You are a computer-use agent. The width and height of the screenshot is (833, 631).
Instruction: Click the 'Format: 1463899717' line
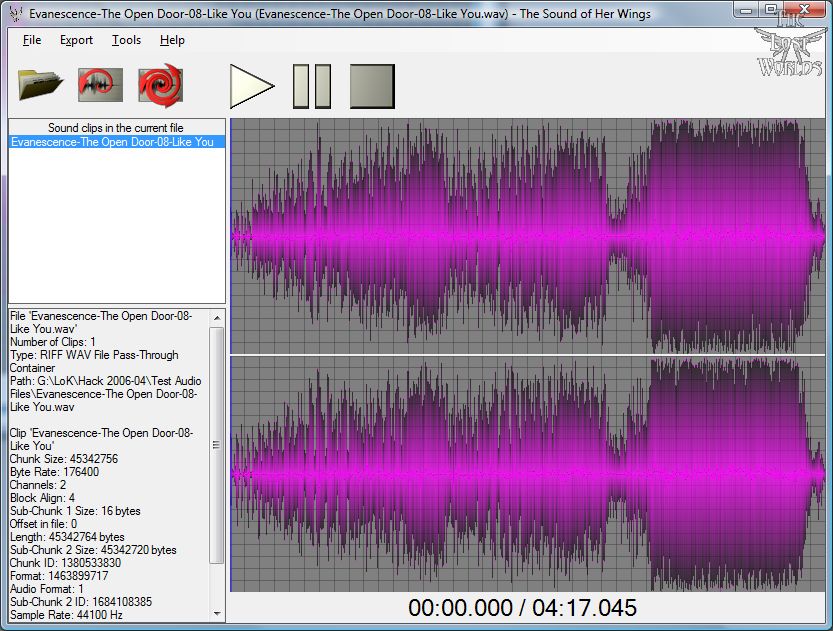coord(59,576)
